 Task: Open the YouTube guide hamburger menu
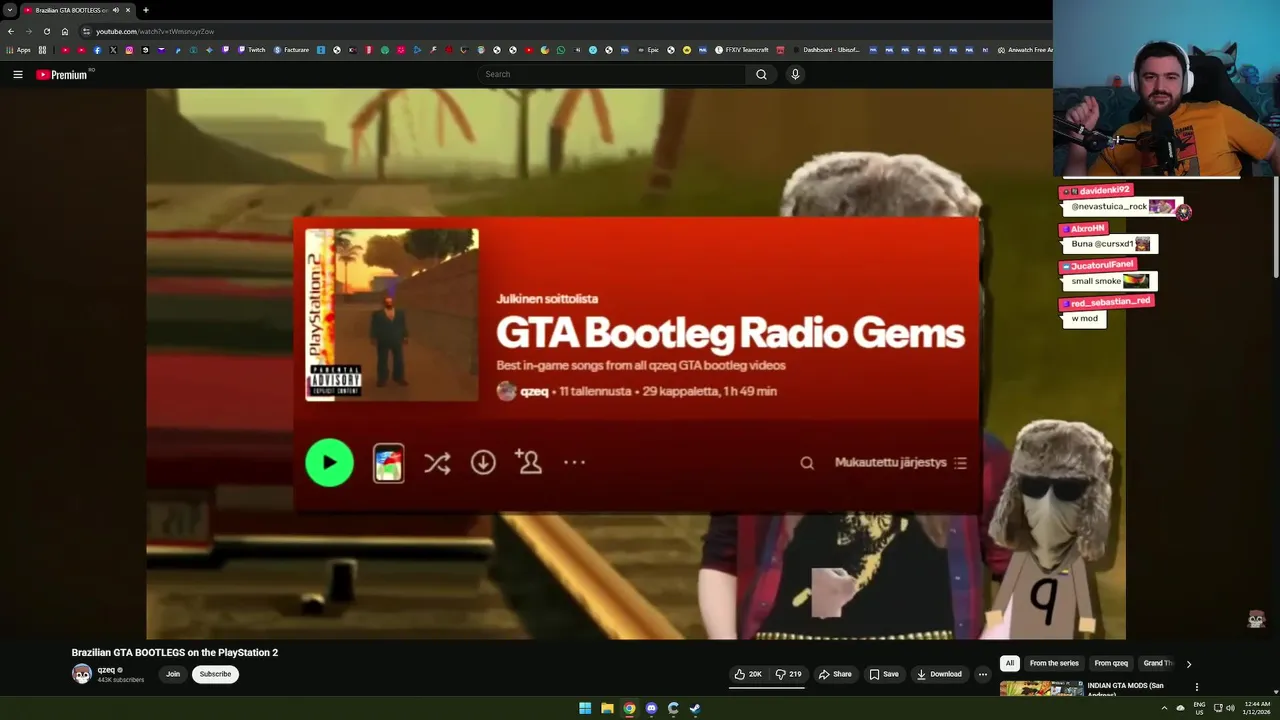(18, 74)
